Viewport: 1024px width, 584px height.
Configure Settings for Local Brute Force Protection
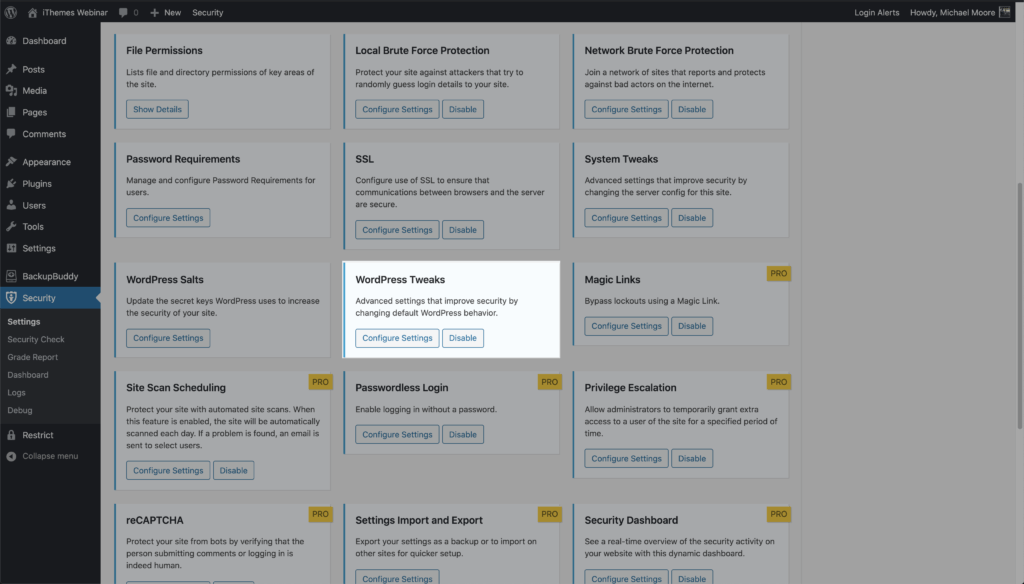(397, 109)
